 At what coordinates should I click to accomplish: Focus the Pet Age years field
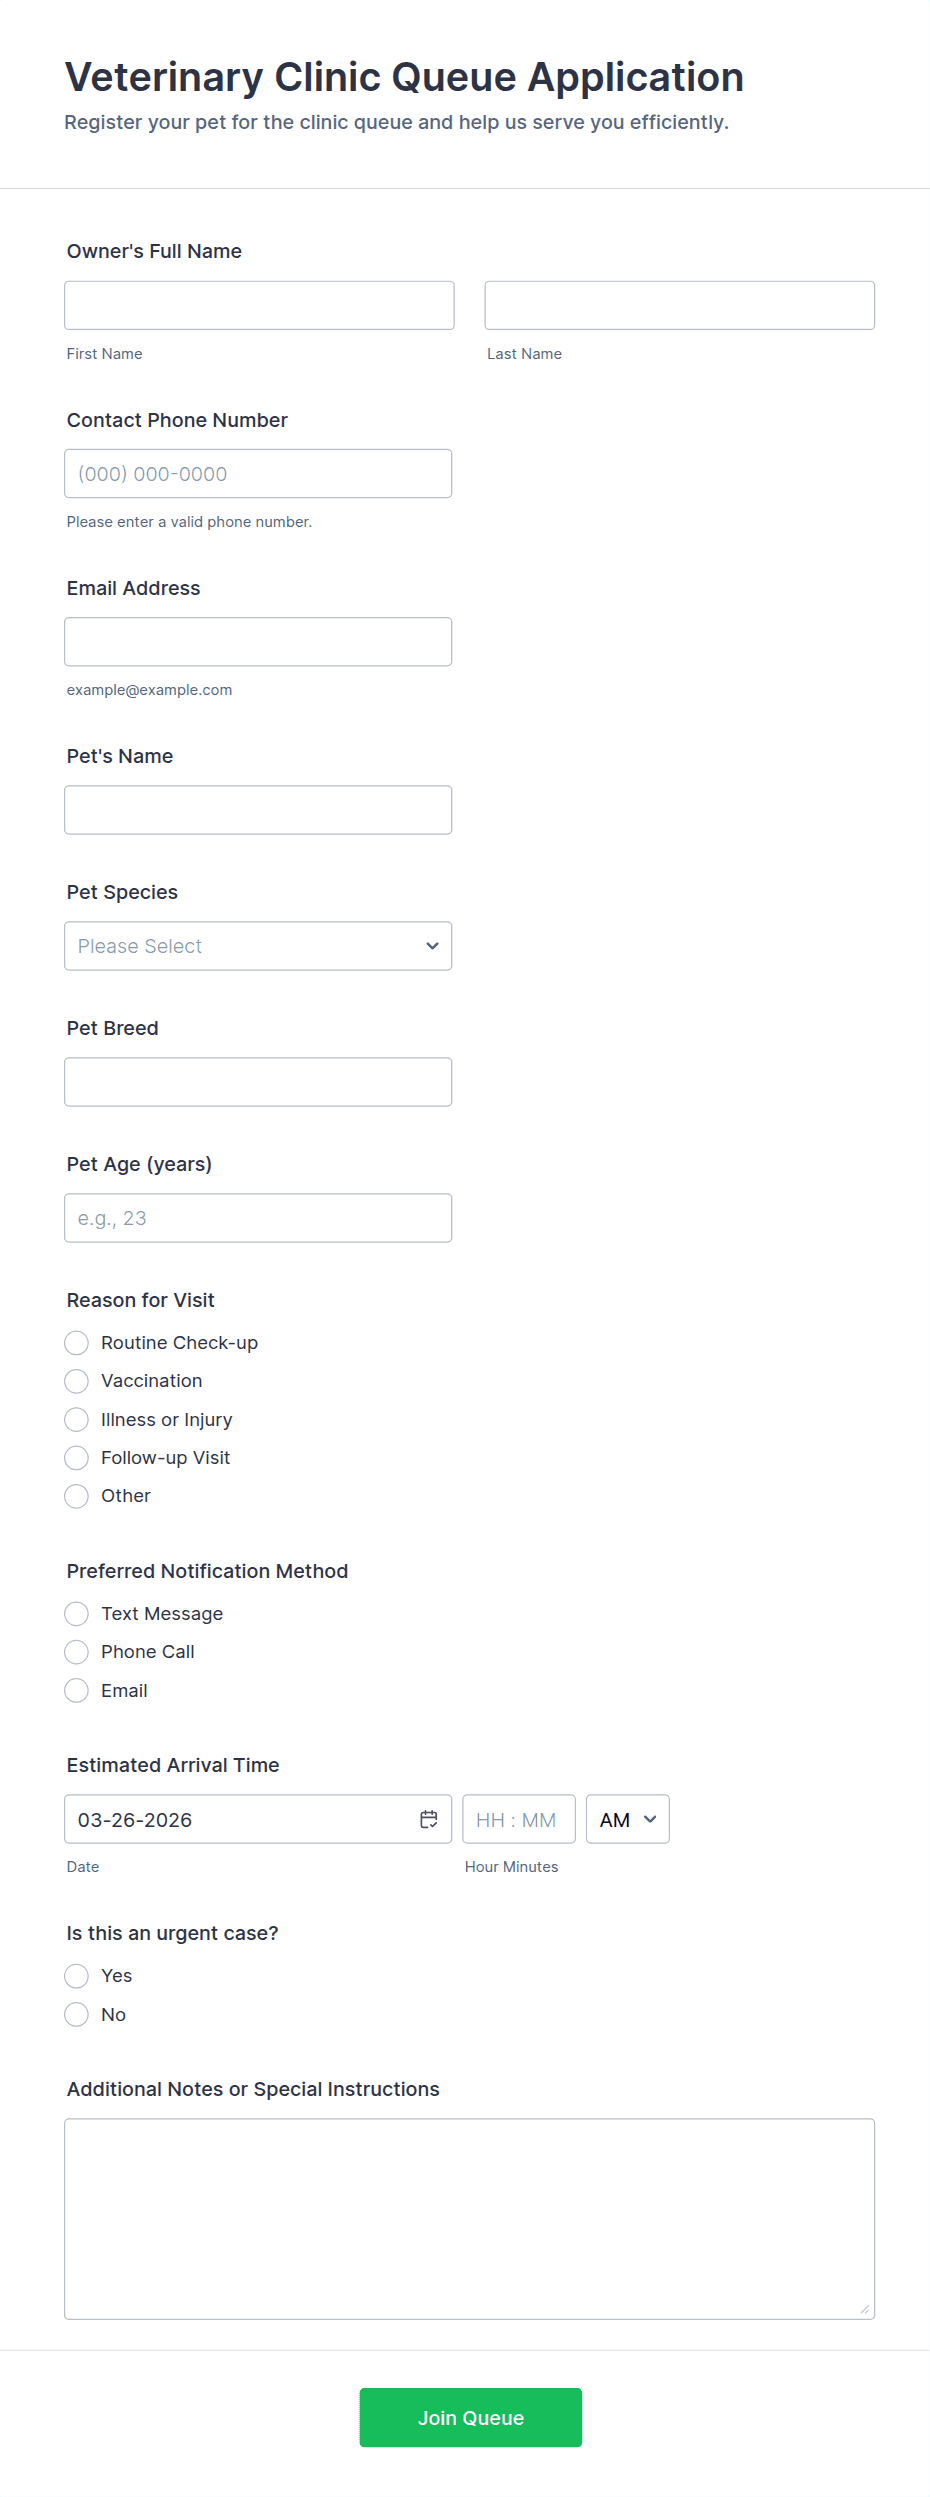pyautogui.click(x=258, y=1218)
